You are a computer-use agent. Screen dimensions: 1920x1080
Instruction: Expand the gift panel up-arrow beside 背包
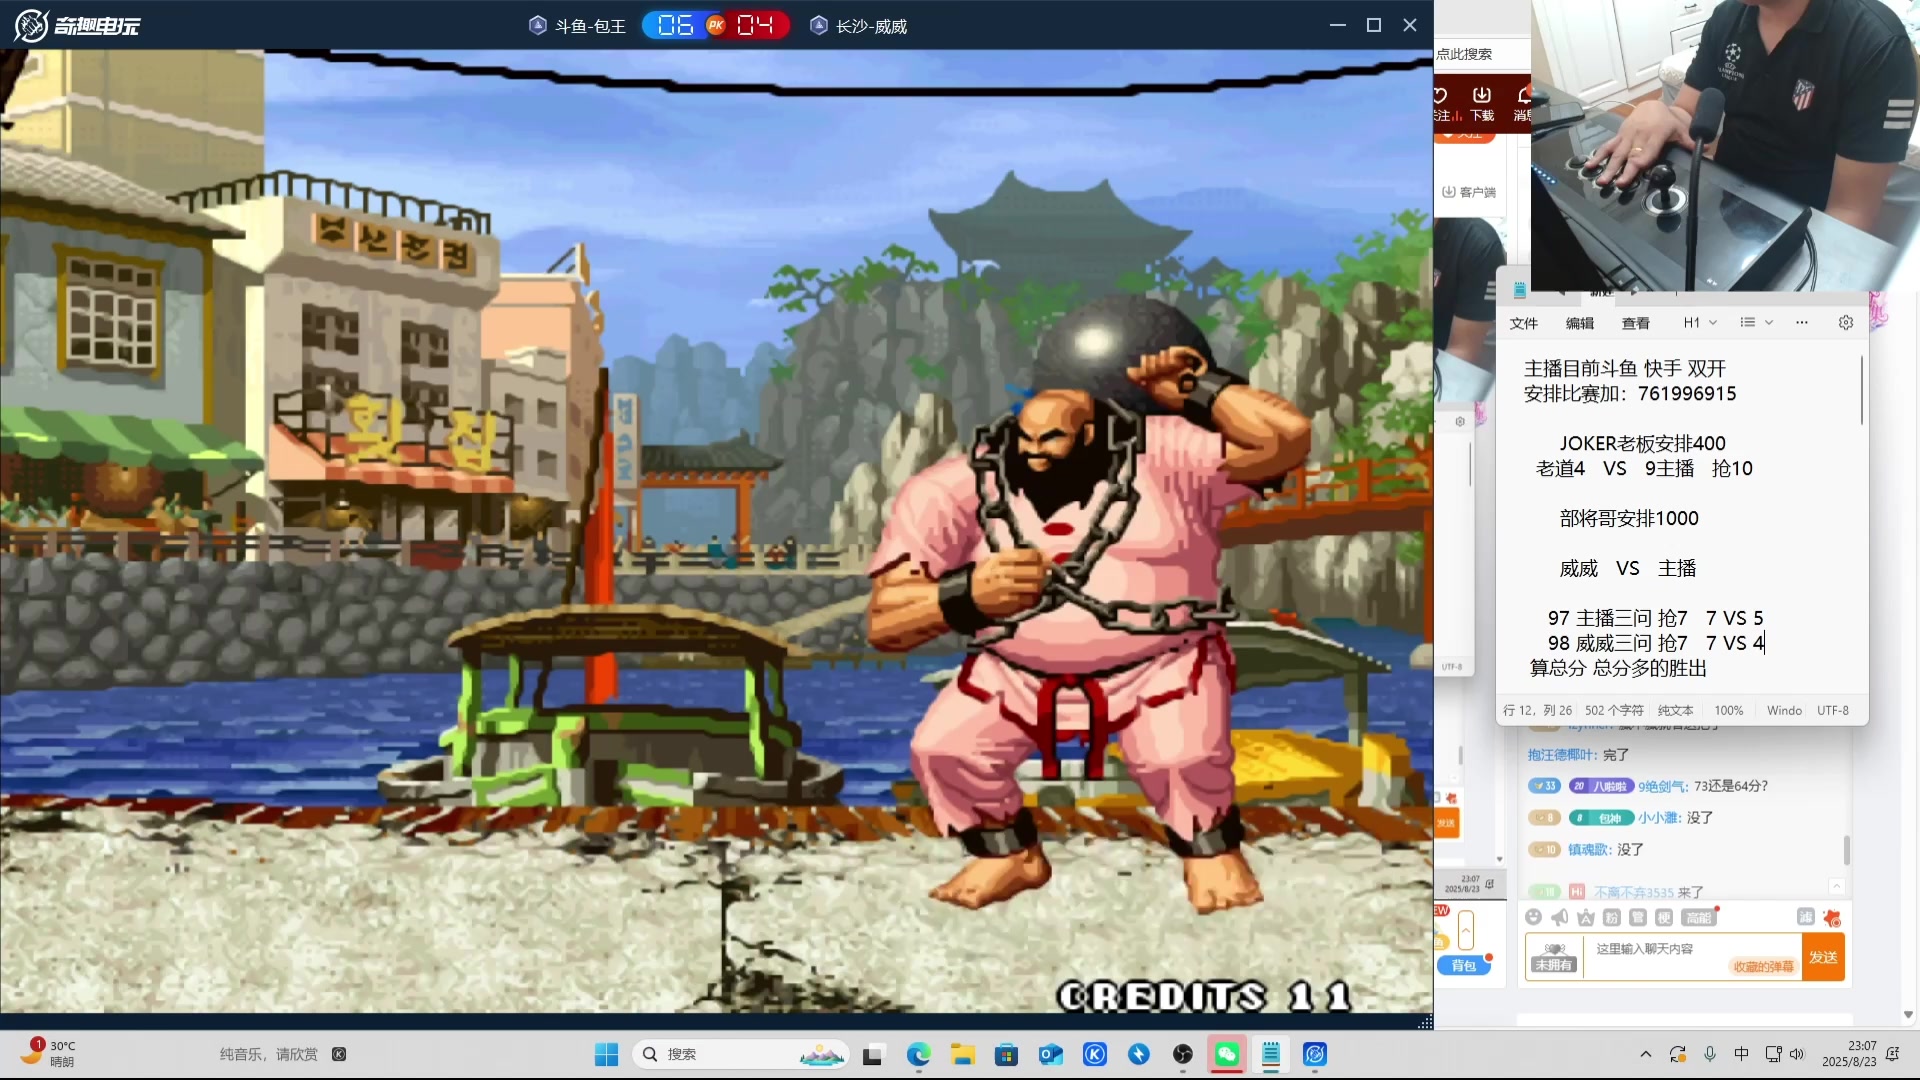click(1466, 930)
